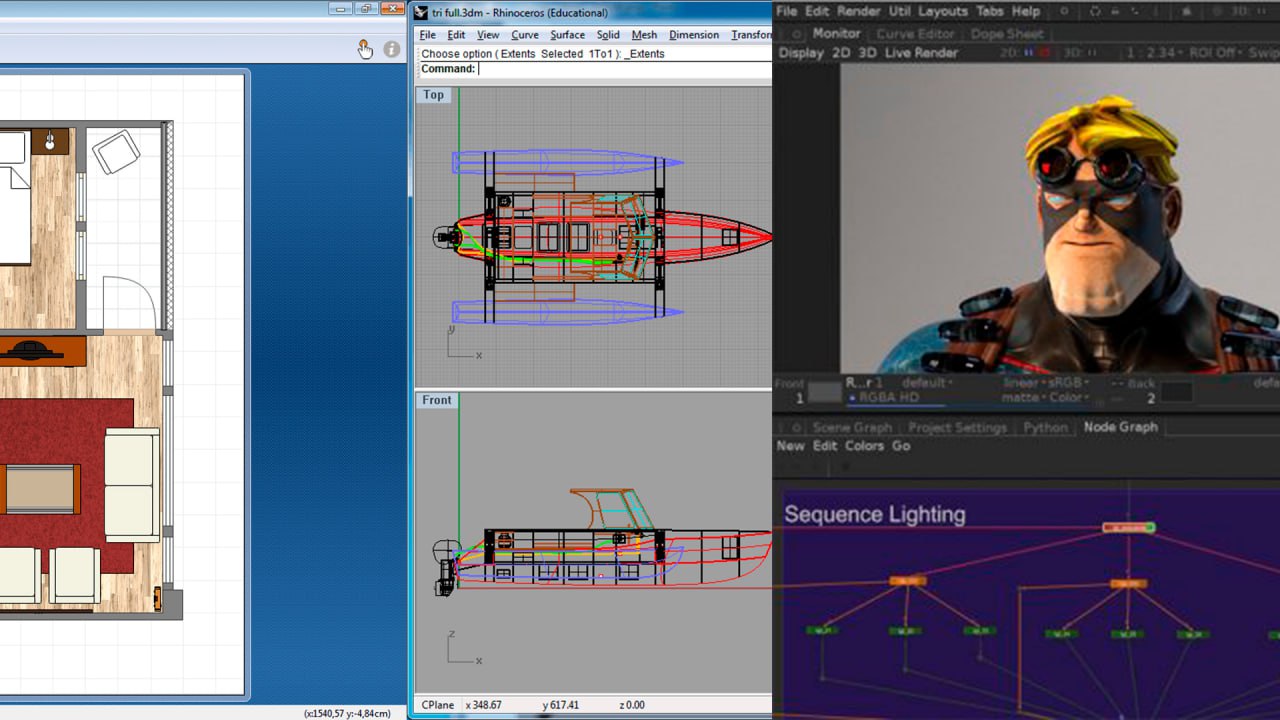
Task: Open the New menu in Node Graph
Action: click(790, 446)
